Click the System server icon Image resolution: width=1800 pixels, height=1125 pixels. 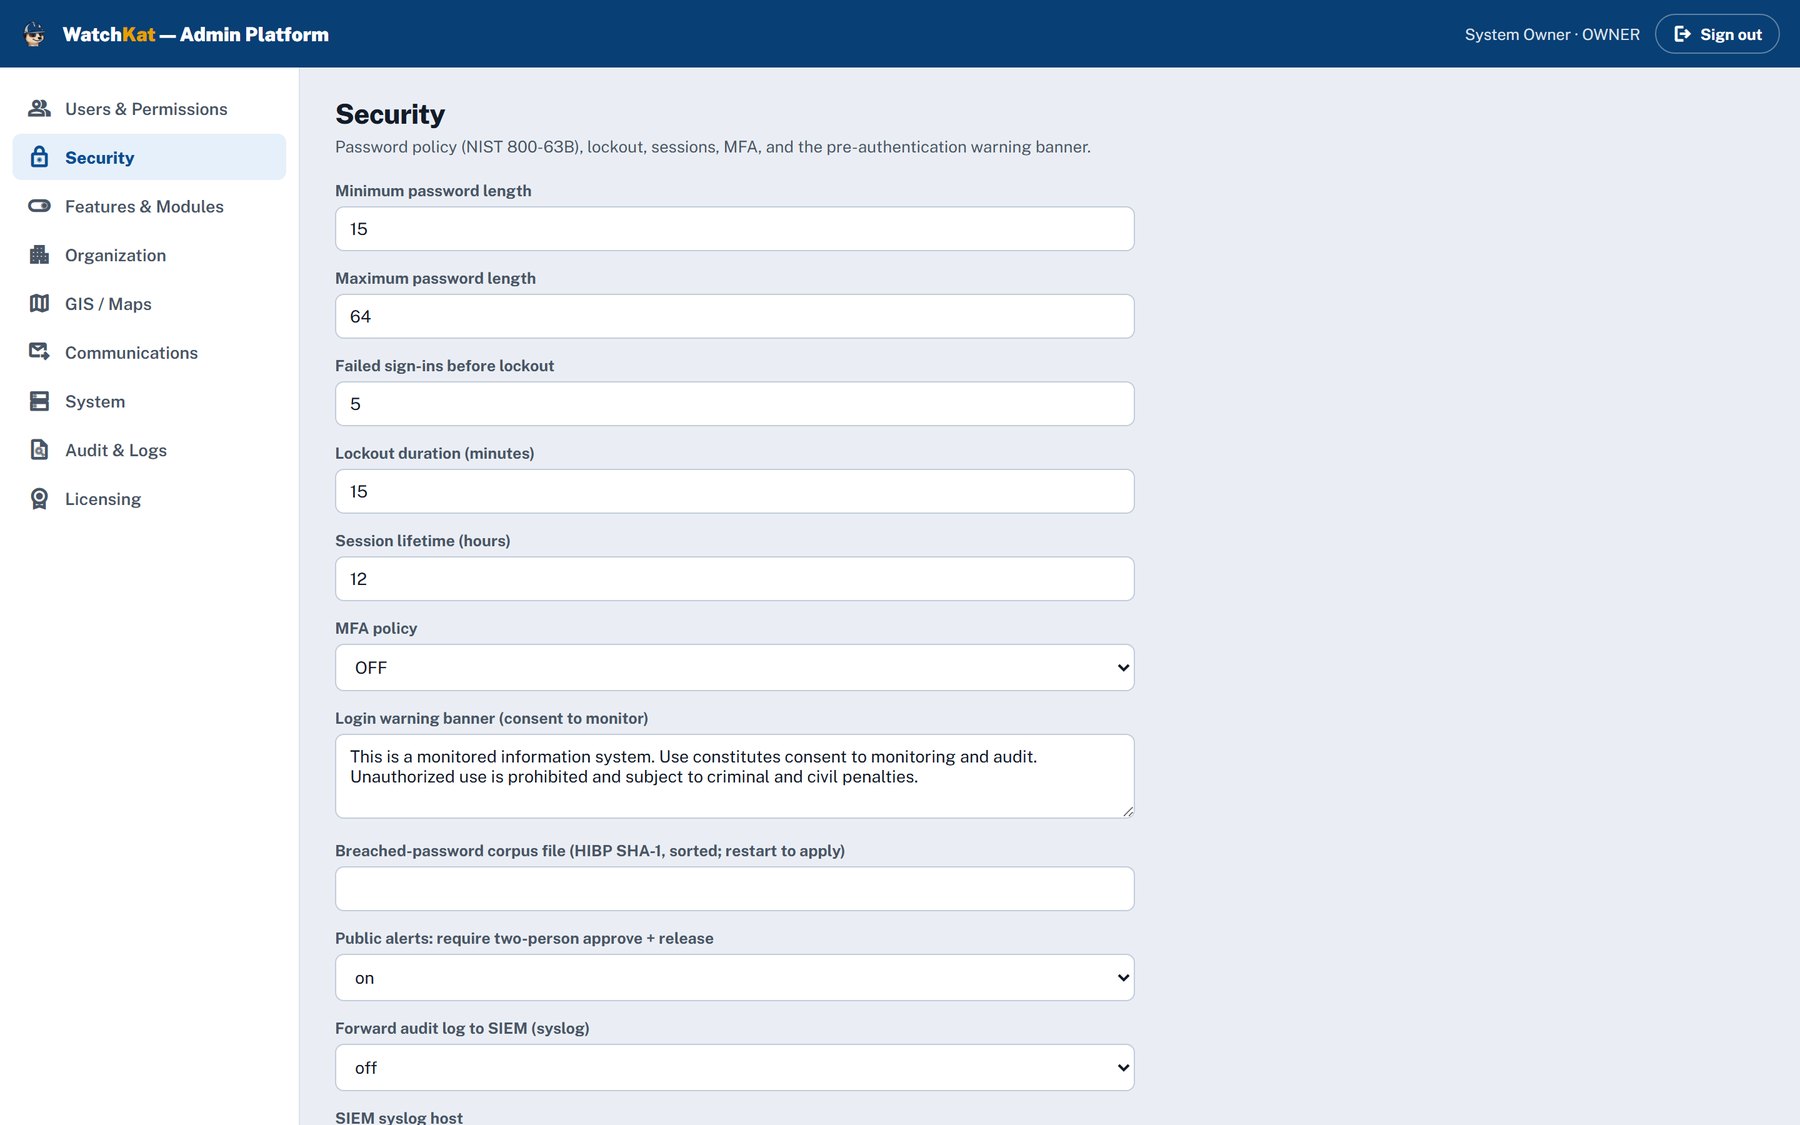point(39,401)
